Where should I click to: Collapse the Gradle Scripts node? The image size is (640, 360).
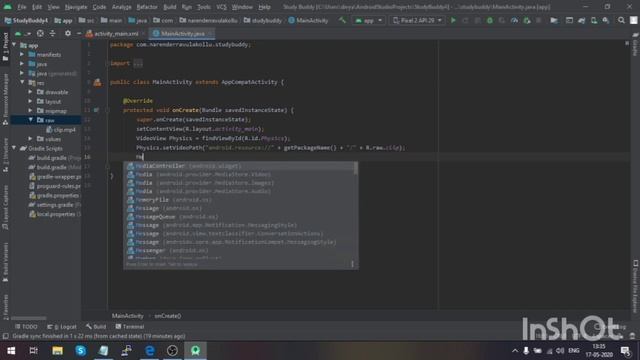15,148
